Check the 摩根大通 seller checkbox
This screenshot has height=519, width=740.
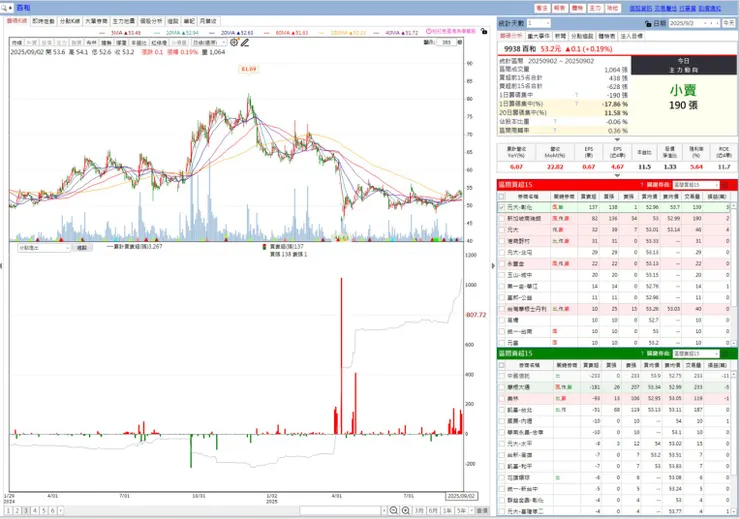coord(502,387)
